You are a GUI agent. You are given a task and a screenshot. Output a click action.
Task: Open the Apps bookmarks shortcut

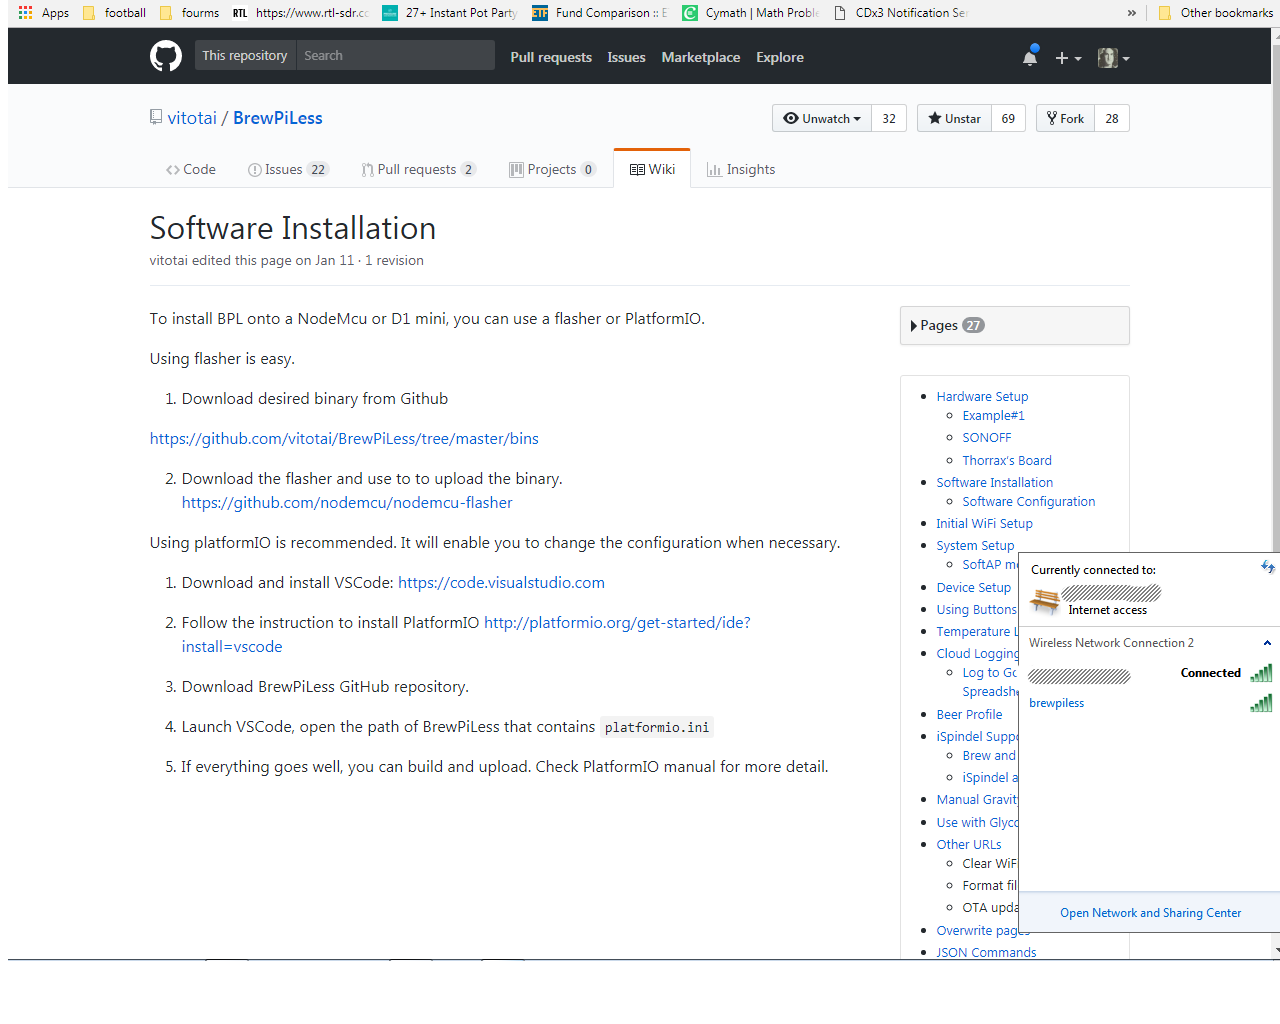(x=44, y=13)
